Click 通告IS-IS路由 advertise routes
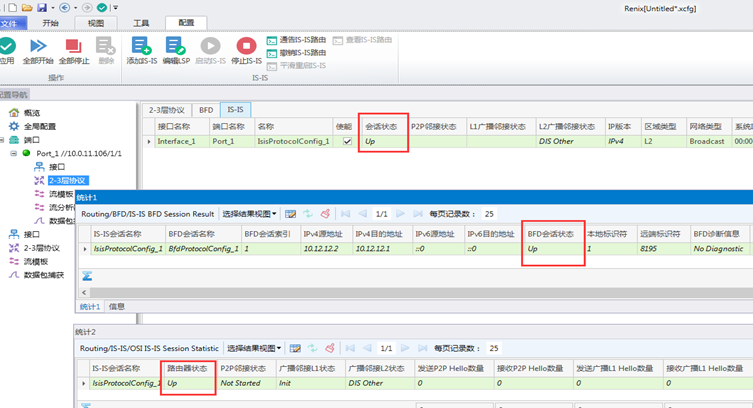Image resolution: width=753 pixels, height=408 pixels. click(x=297, y=40)
